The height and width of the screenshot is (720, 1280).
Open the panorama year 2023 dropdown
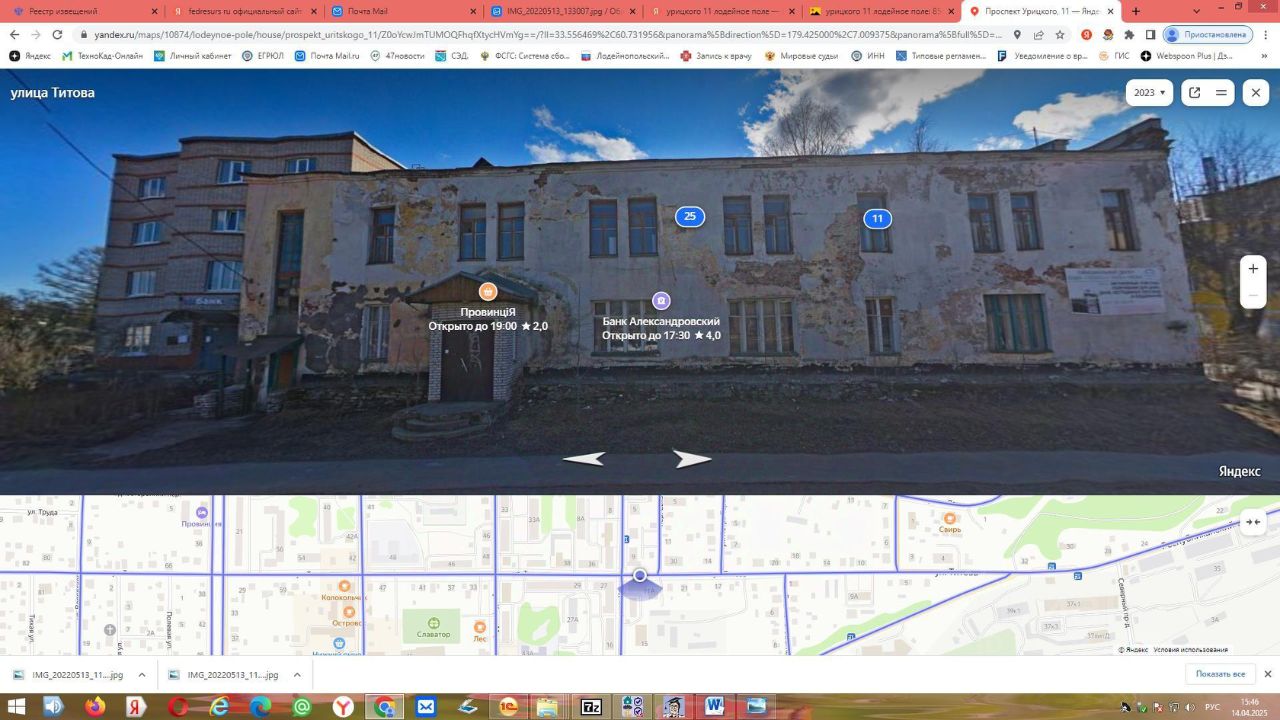[x=1149, y=92]
